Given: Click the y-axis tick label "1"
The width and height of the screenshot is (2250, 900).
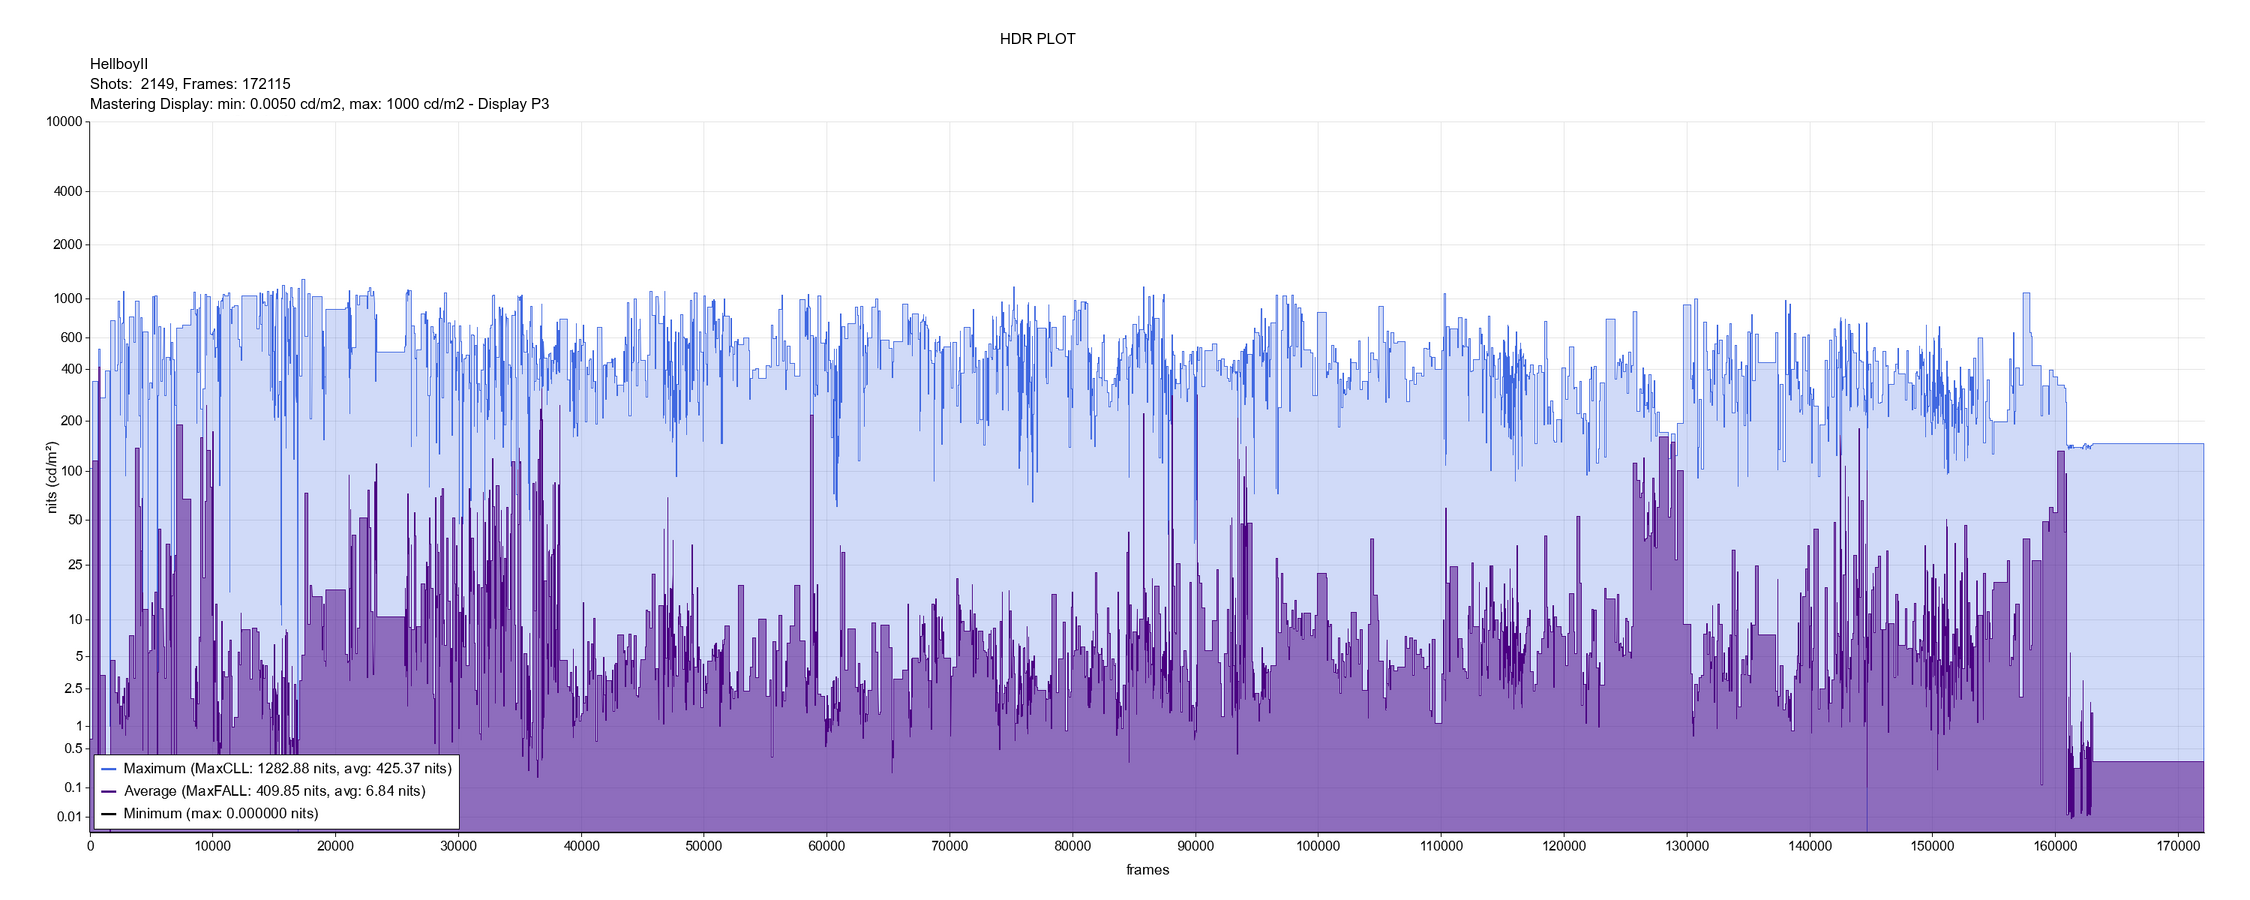Looking at the screenshot, I should point(78,727).
